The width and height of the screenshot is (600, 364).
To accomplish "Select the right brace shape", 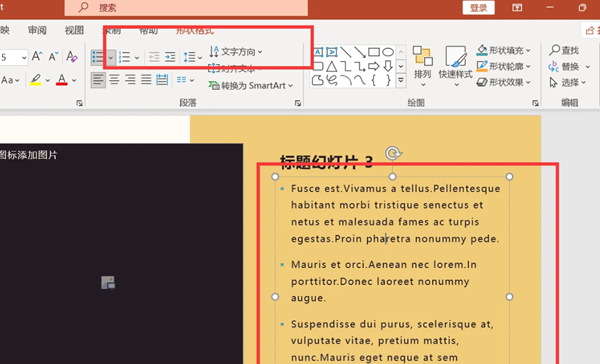I will point(388,80).
